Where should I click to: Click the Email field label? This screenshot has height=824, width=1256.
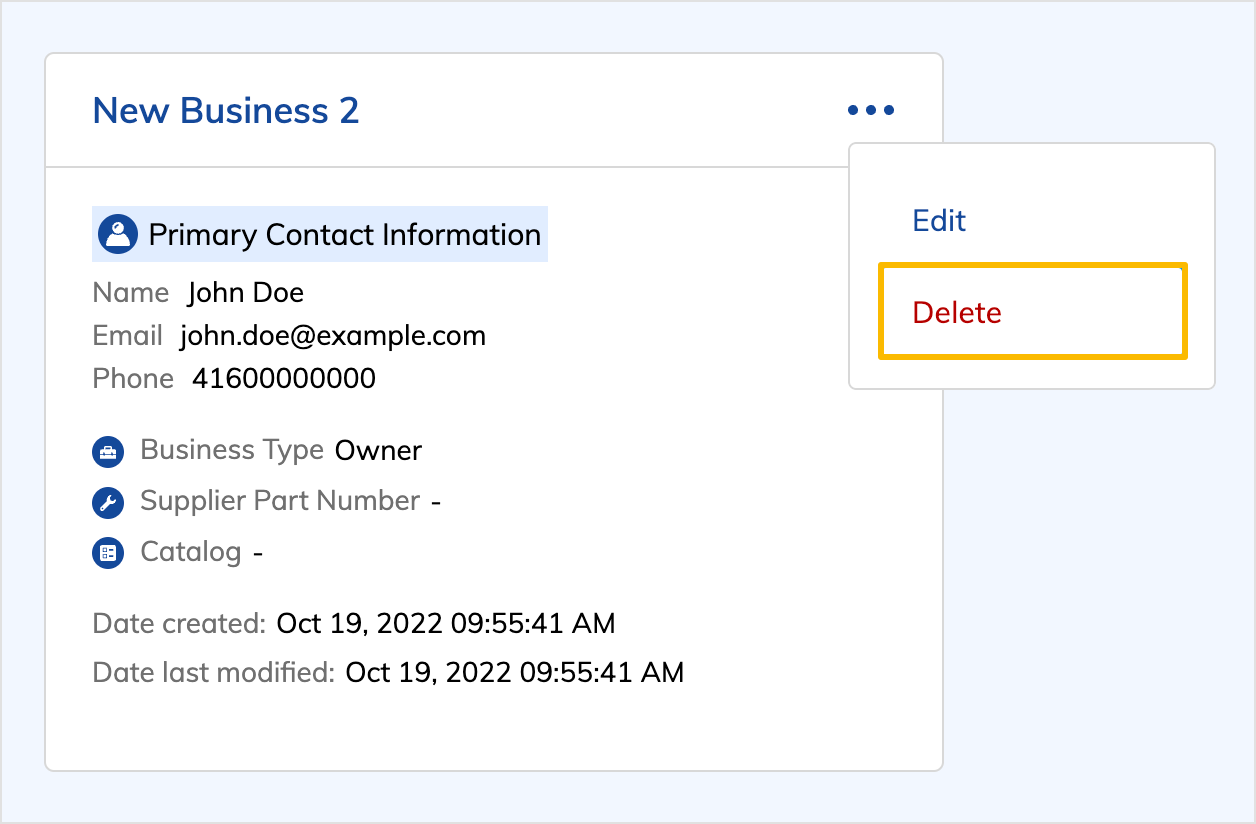127,335
